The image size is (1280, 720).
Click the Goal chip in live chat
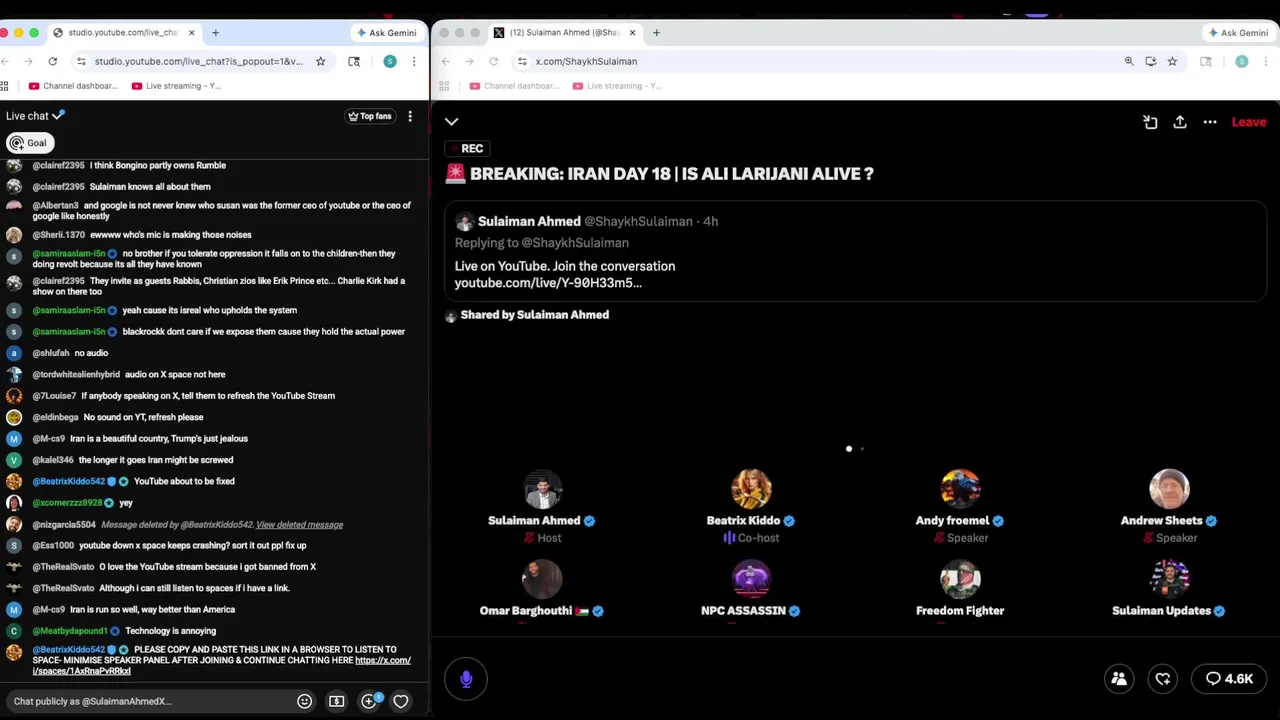[x=28, y=143]
